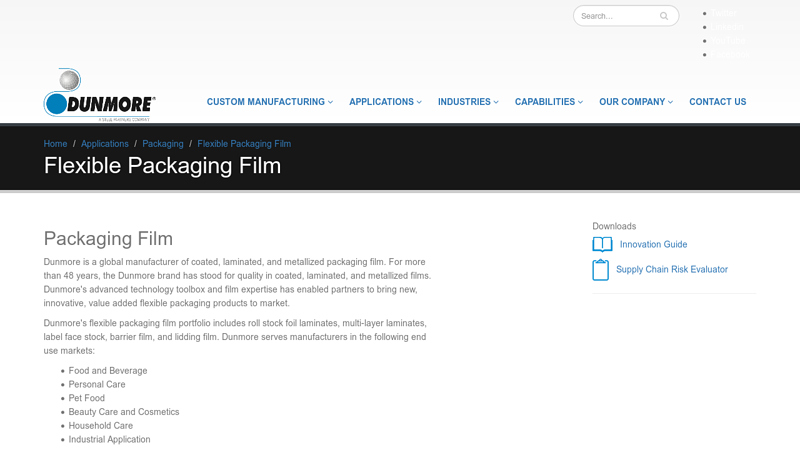The width and height of the screenshot is (800, 450).
Task: Click the Dunmore logo
Action: [x=99, y=95]
